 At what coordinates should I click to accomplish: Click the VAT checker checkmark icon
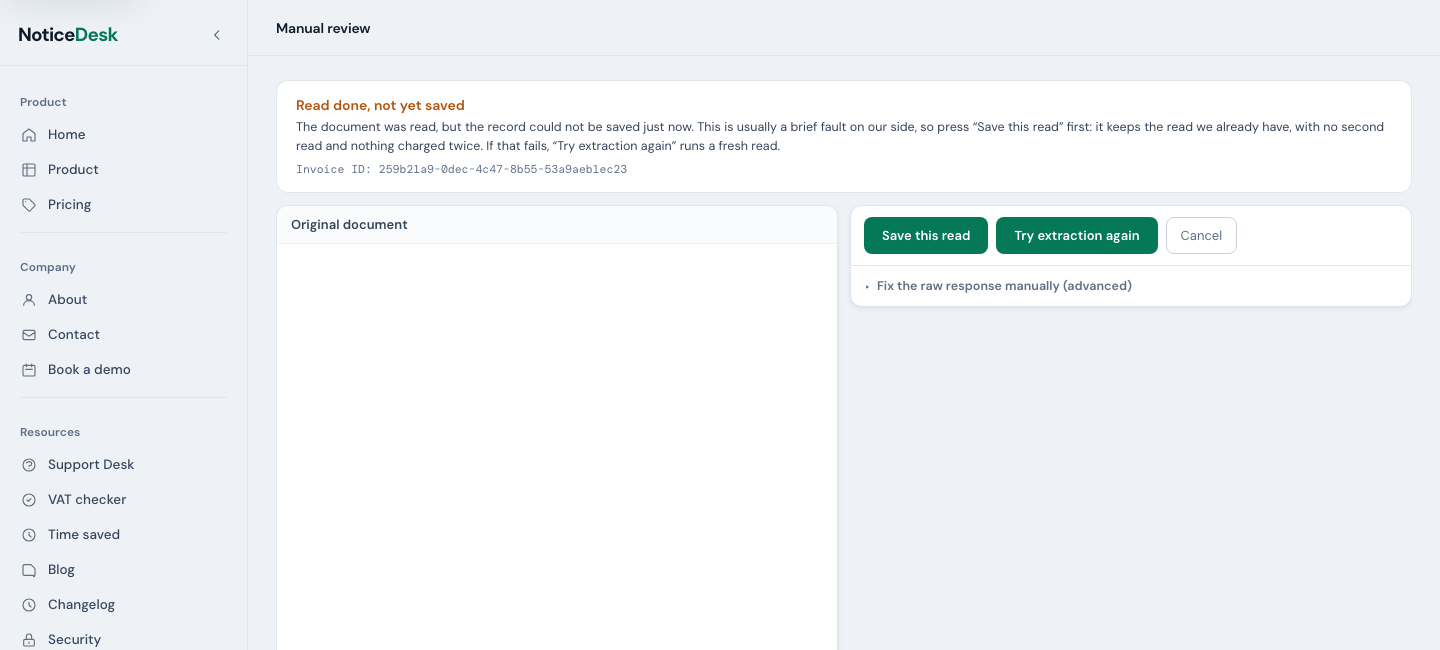pyautogui.click(x=29, y=500)
